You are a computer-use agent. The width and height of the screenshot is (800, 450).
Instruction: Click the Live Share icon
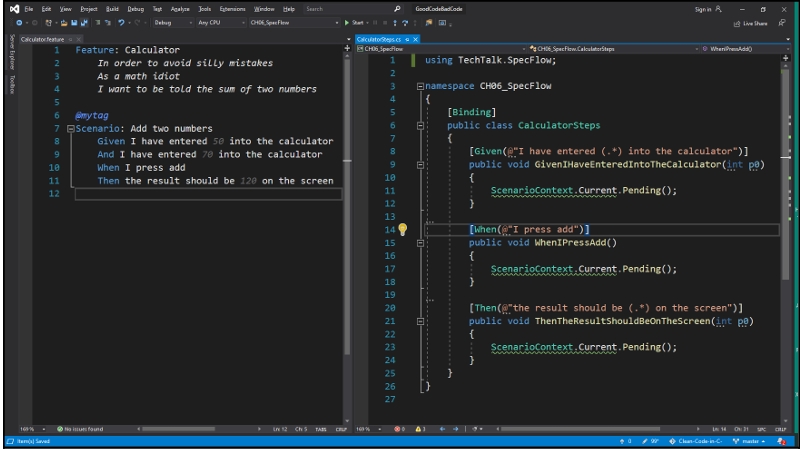[x=737, y=22]
